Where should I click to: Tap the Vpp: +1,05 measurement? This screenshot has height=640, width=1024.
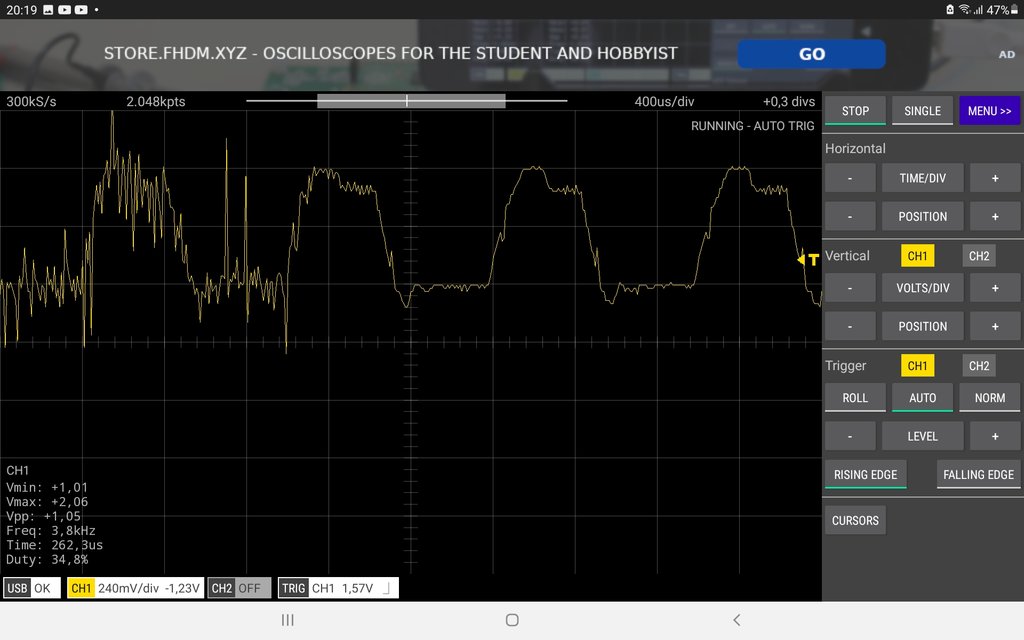pos(44,516)
